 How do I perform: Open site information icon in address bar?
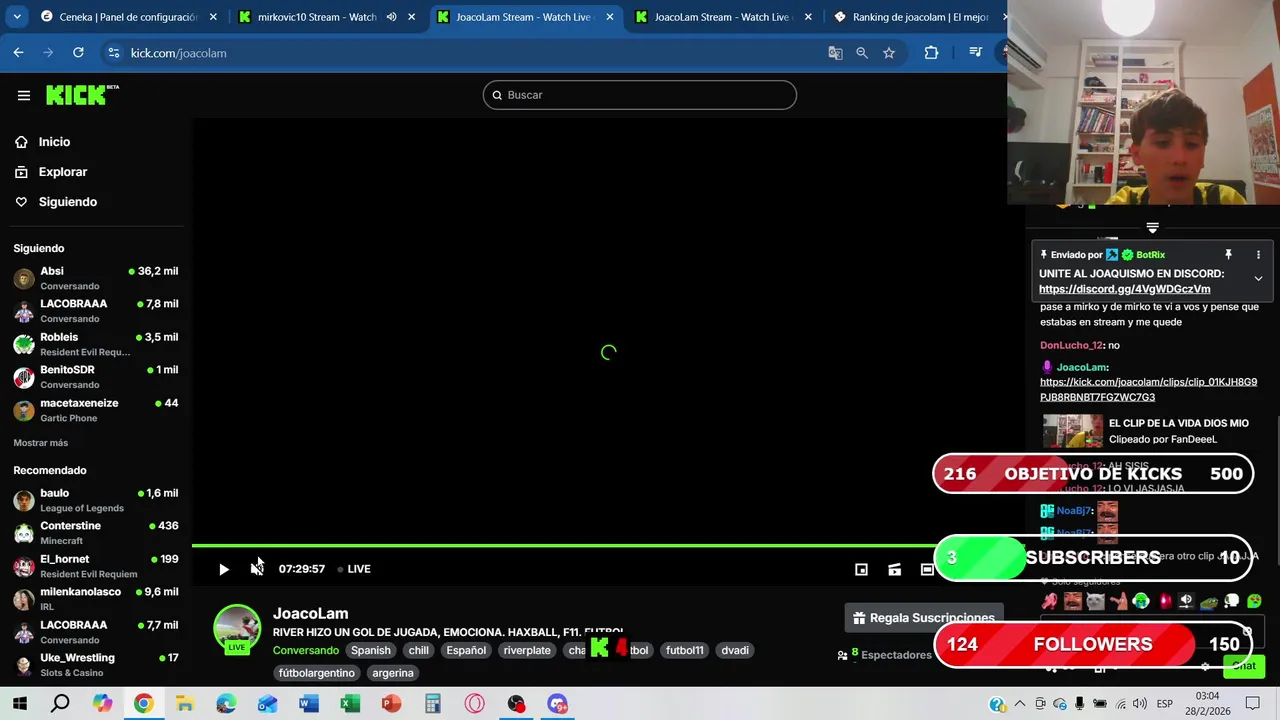tap(113, 53)
